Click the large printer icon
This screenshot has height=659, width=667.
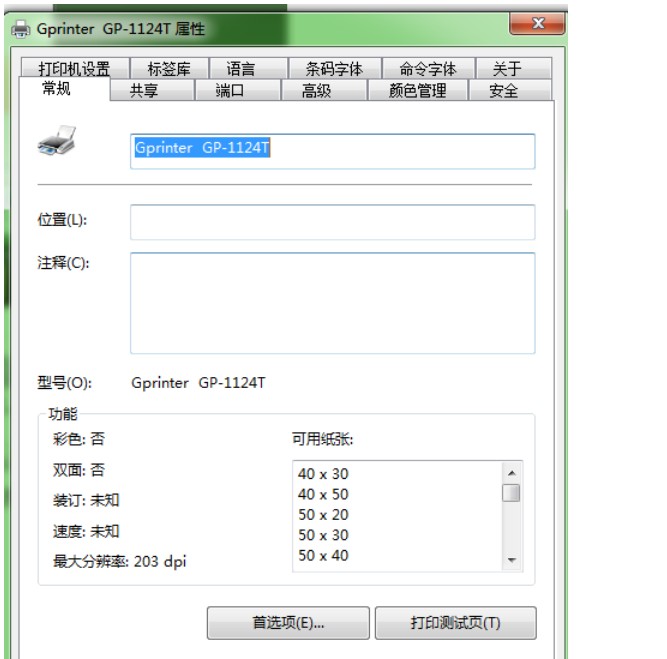pyautogui.click(x=57, y=141)
